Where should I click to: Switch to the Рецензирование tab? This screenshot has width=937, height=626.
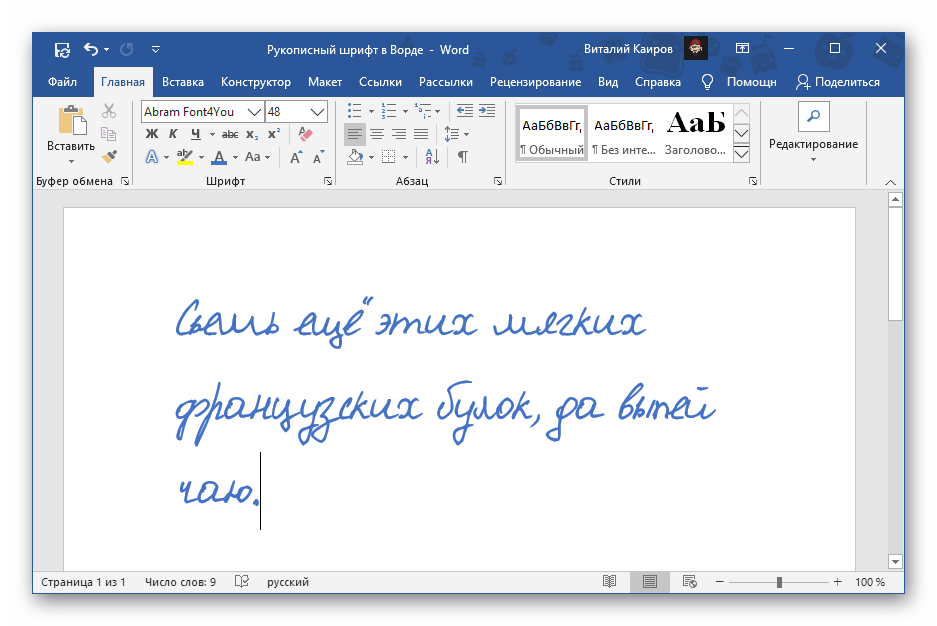pos(535,82)
